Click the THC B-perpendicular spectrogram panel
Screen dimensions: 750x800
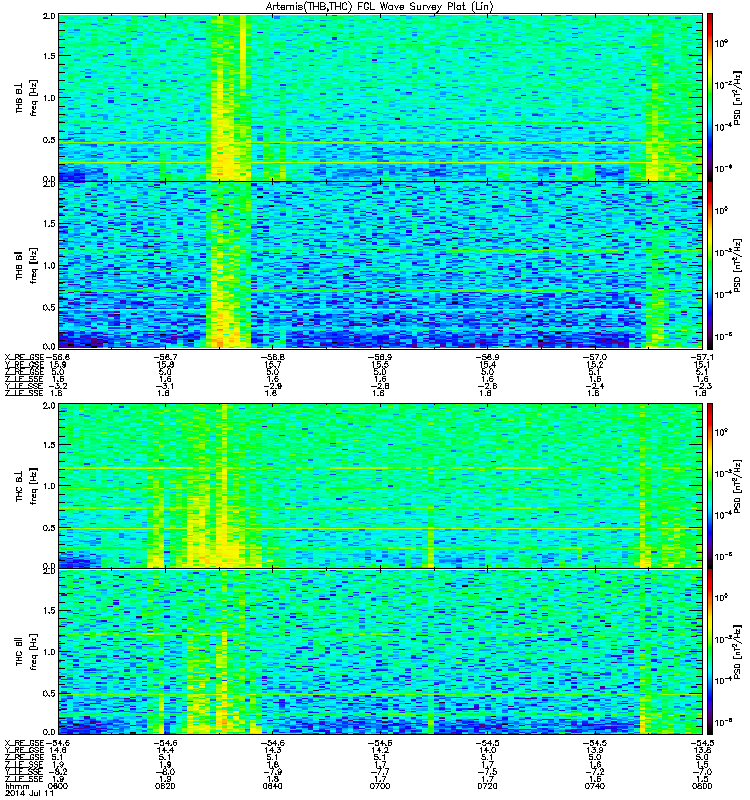(x=380, y=486)
